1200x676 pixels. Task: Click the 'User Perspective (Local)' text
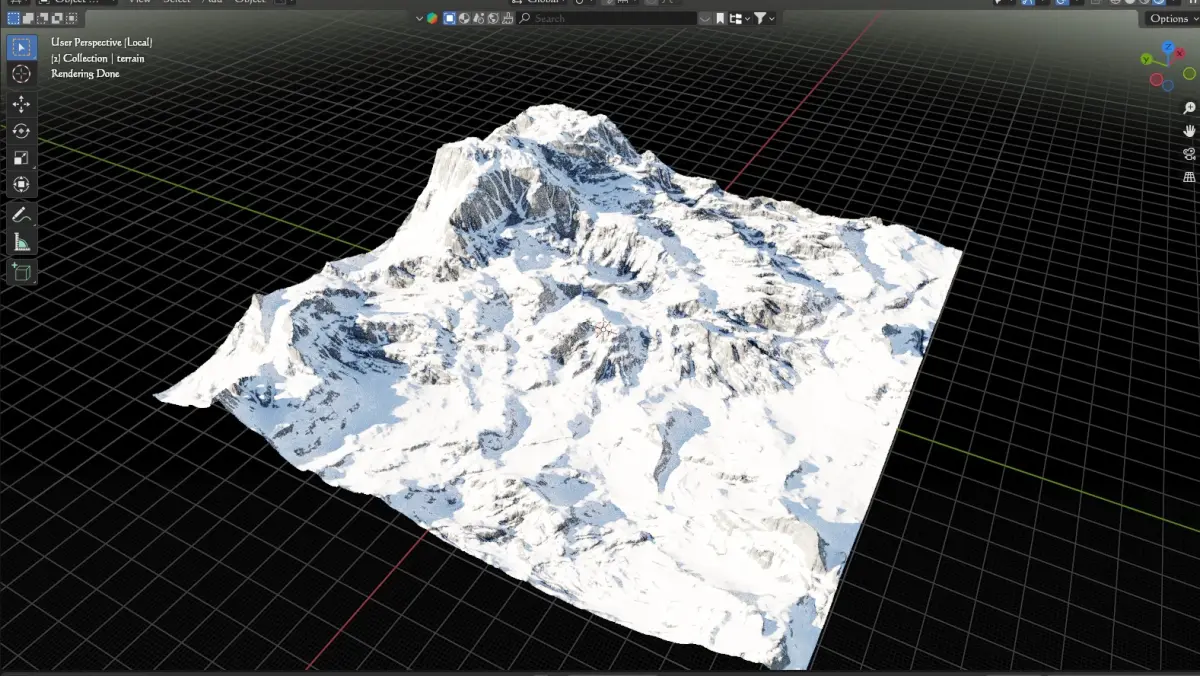[101, 43]
